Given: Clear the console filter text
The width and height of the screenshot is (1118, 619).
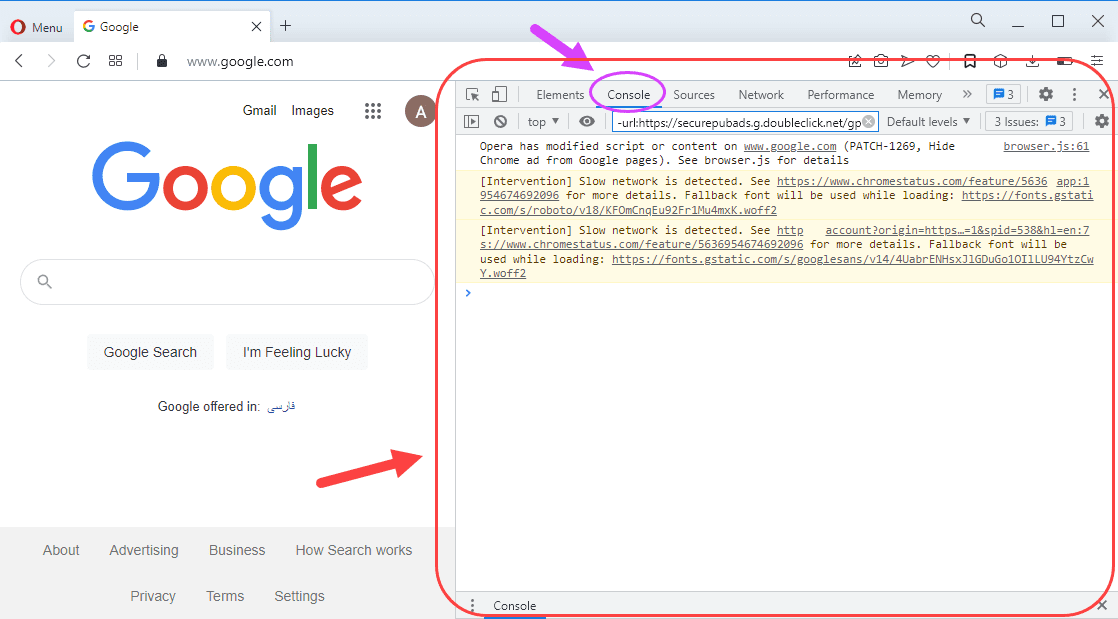Looking at the screenshot, I should tap(868, 122).
